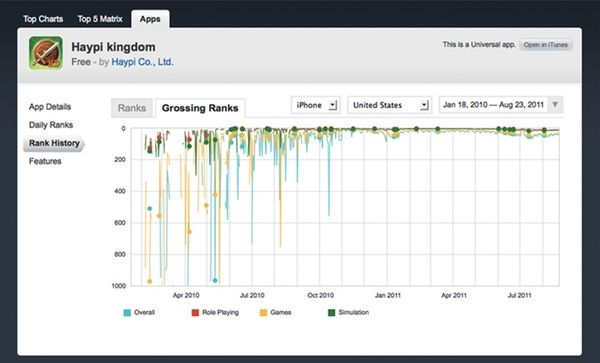Click the Role Playing legend label
The height and width of the screenshot is (363, 600).
(x=220, y=312)
